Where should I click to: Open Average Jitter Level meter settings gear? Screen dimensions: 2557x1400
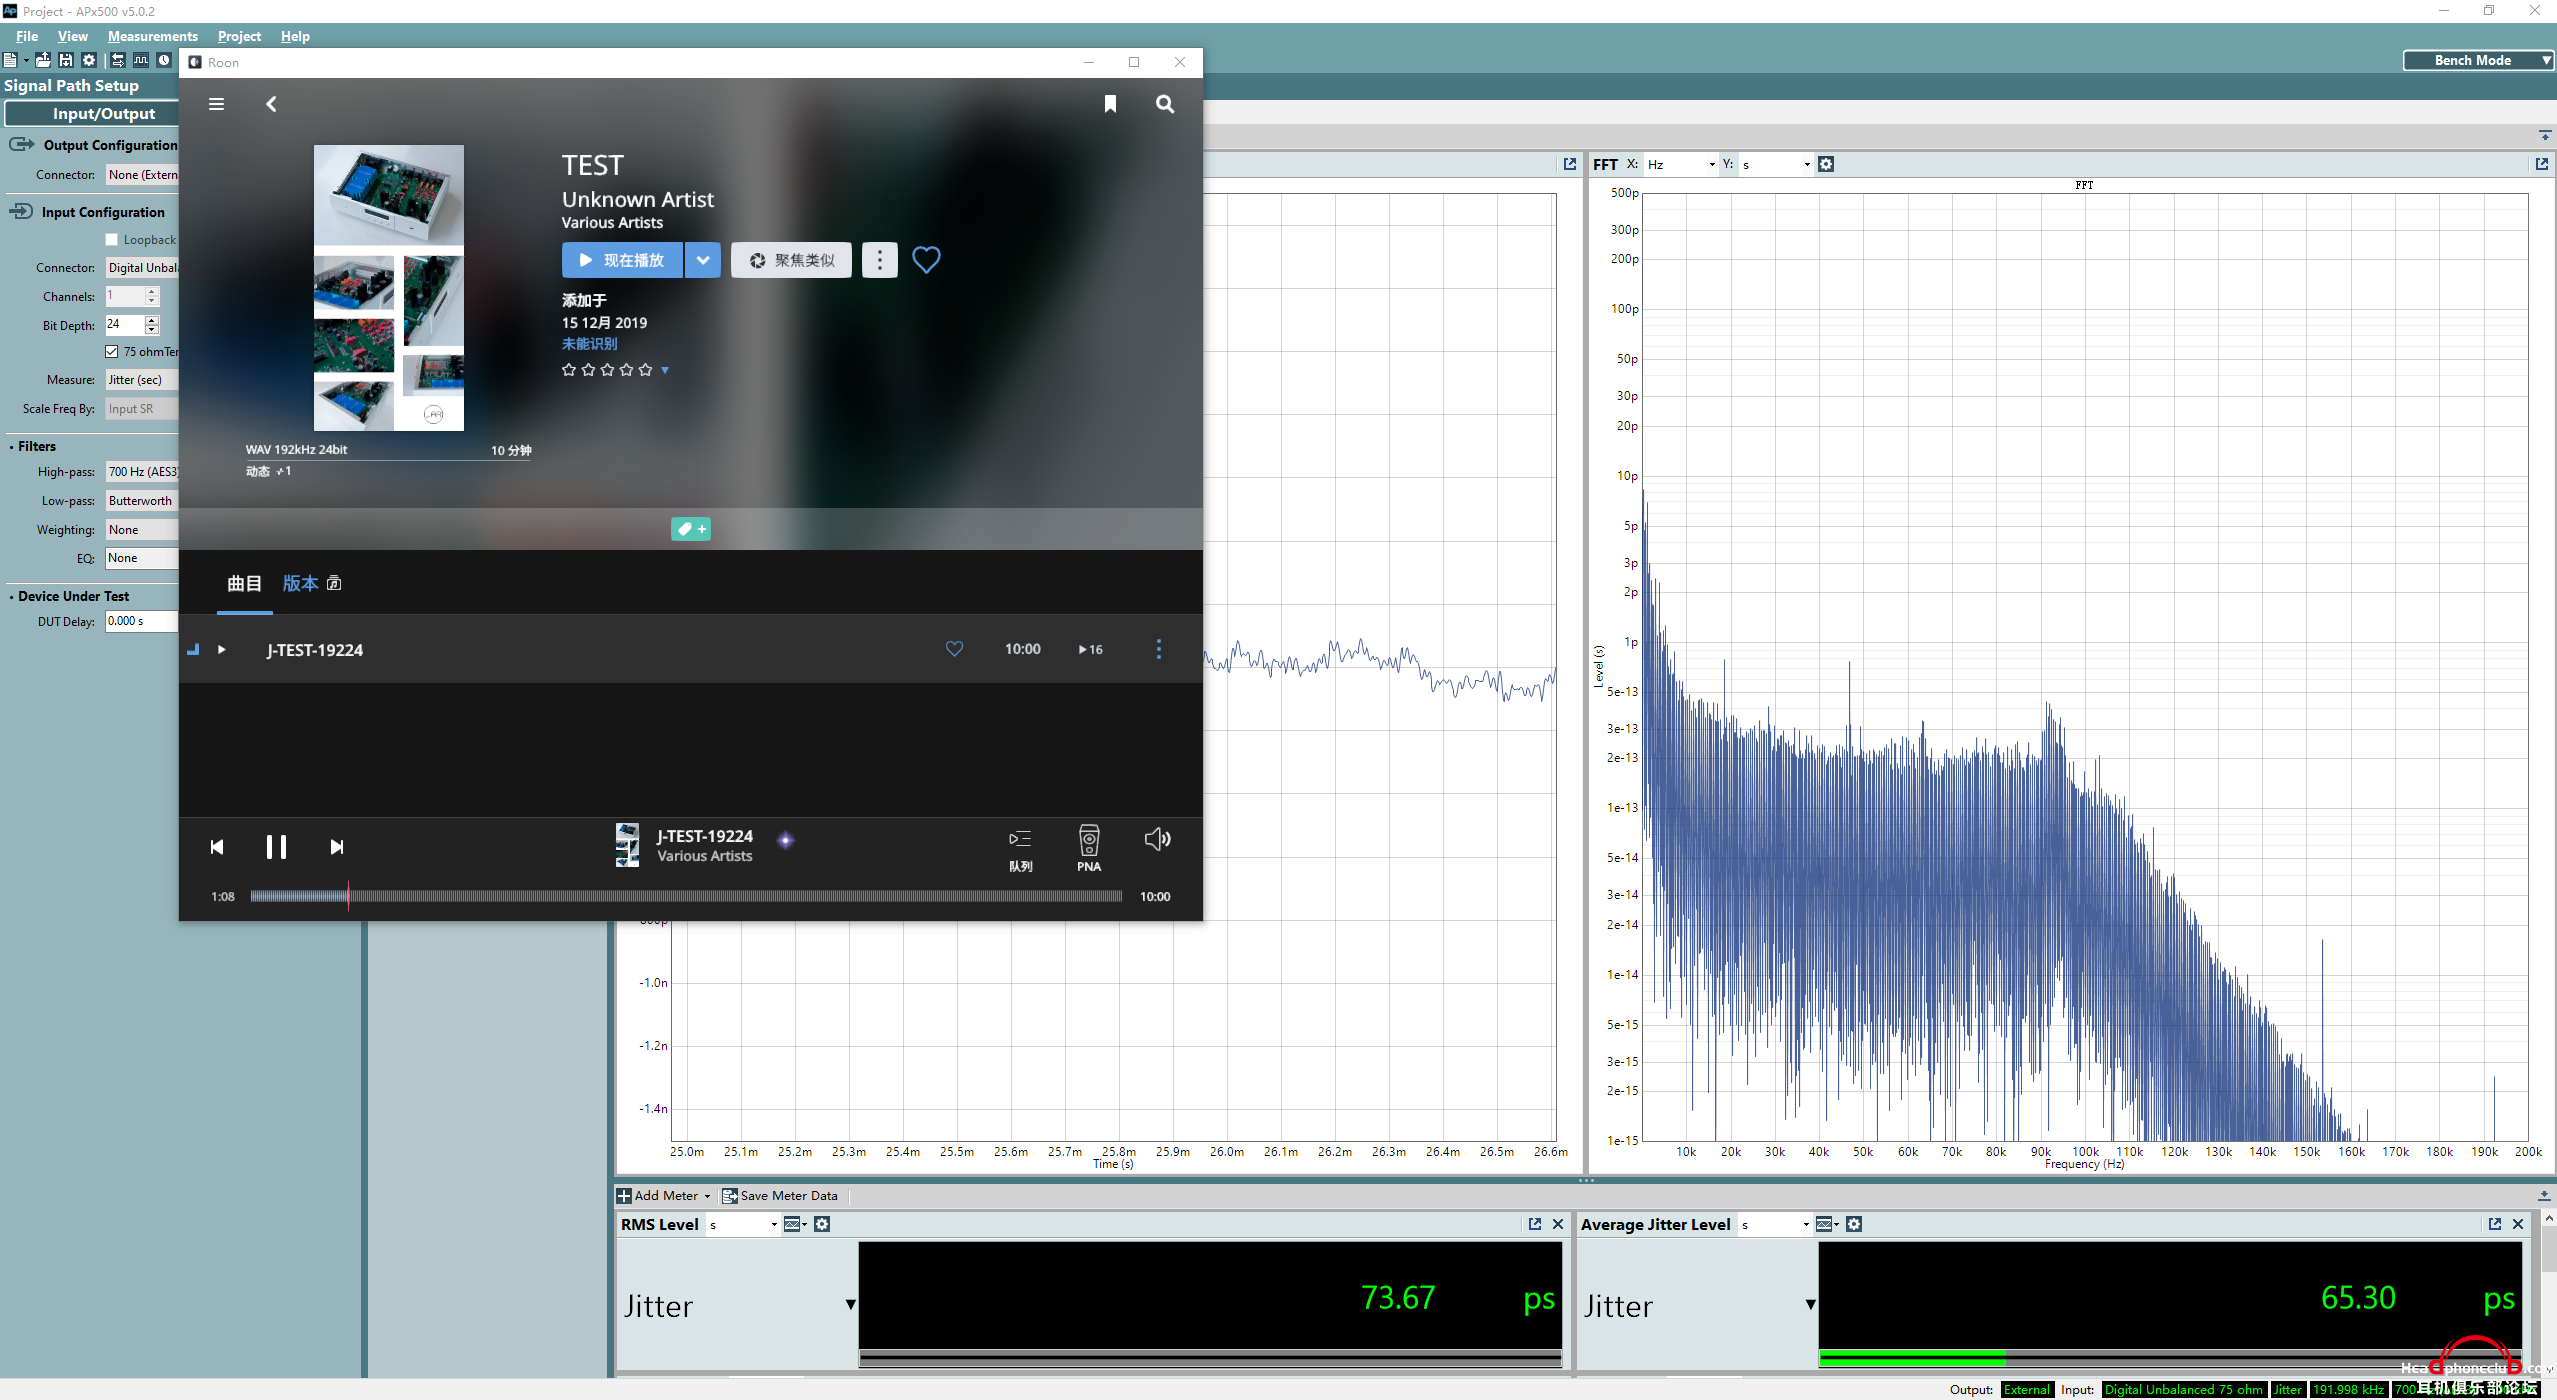pyautogui.click(x=1854, y=1224)
